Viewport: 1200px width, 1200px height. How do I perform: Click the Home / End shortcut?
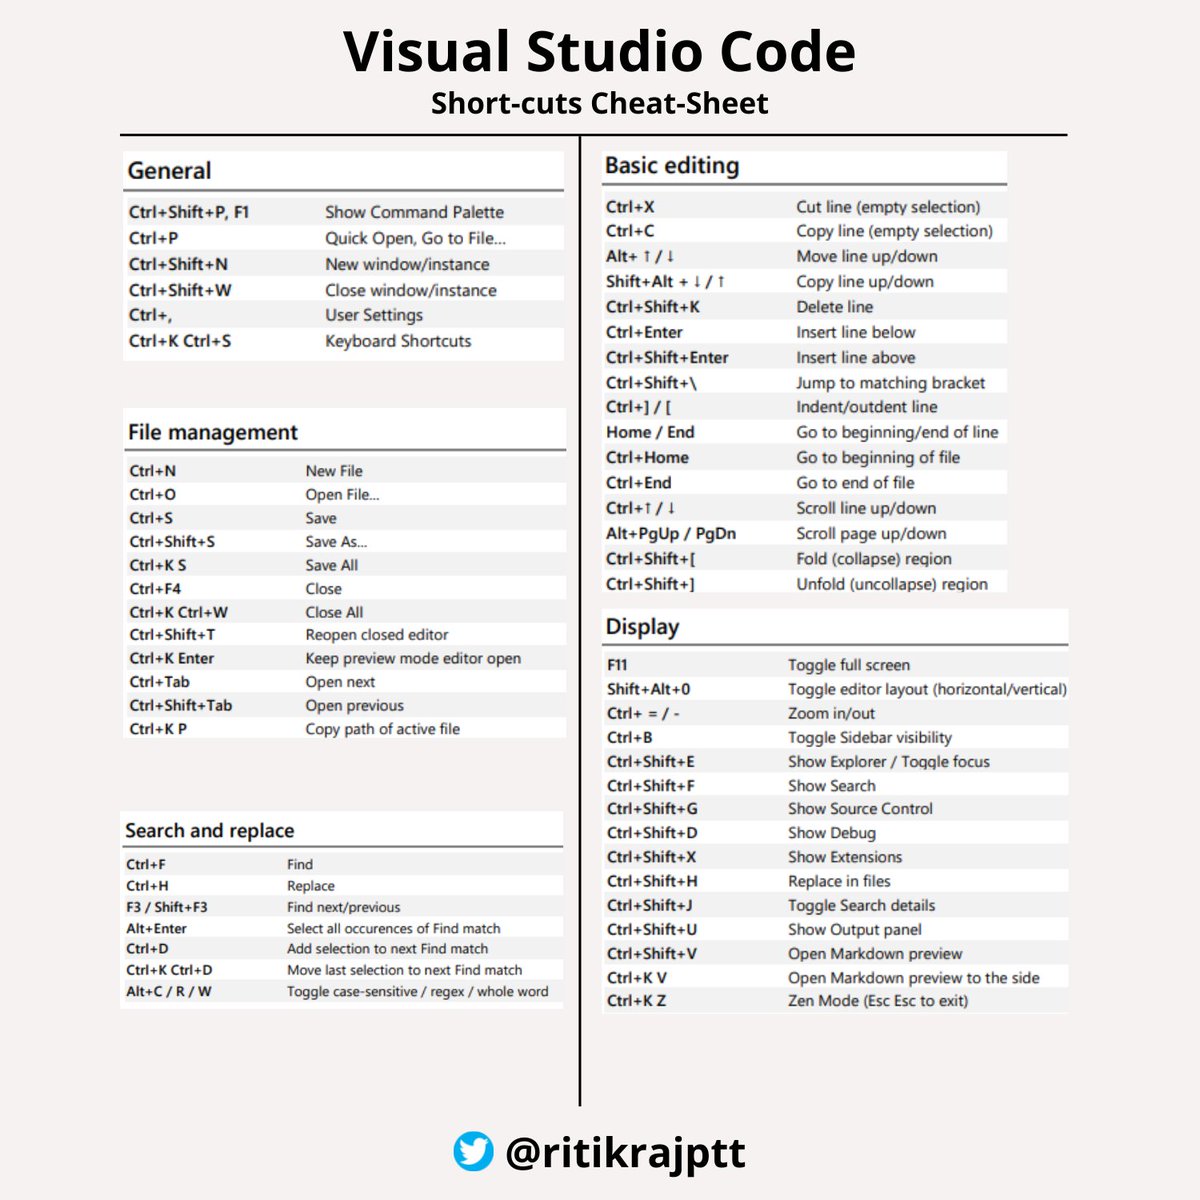click(x=650, y=432)
